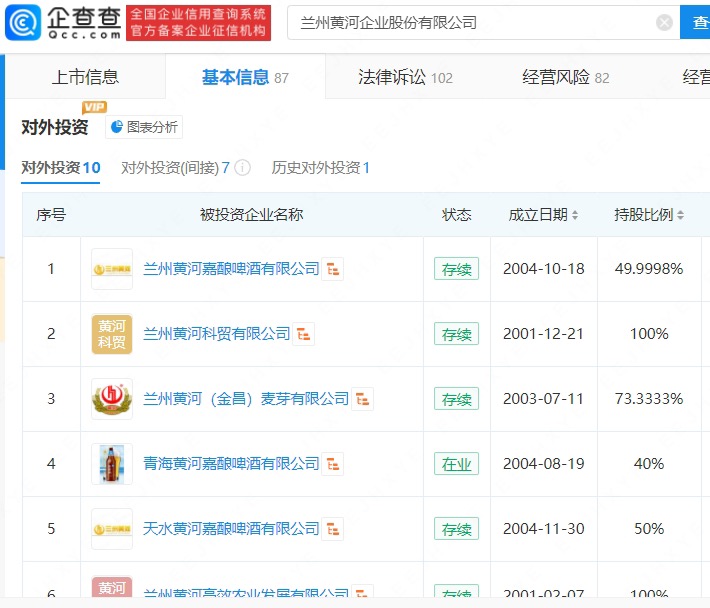The width and height of the screenshot is (710, 608).
Task: Click the 在业 status tag for 青海黄河嘉酿啤酒
Action: pos(456,464)
